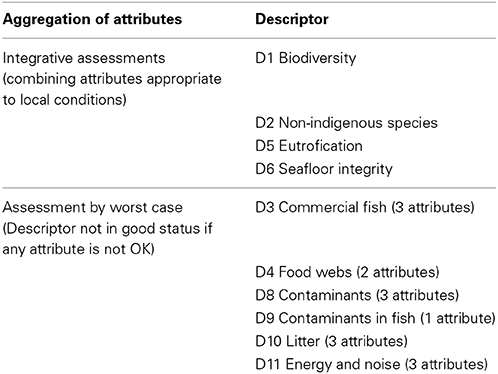Select 'D8 Contaminants (3 attributes)' row
The width and height of the screenshot is (498, 374).
click(x=357, y=295)
